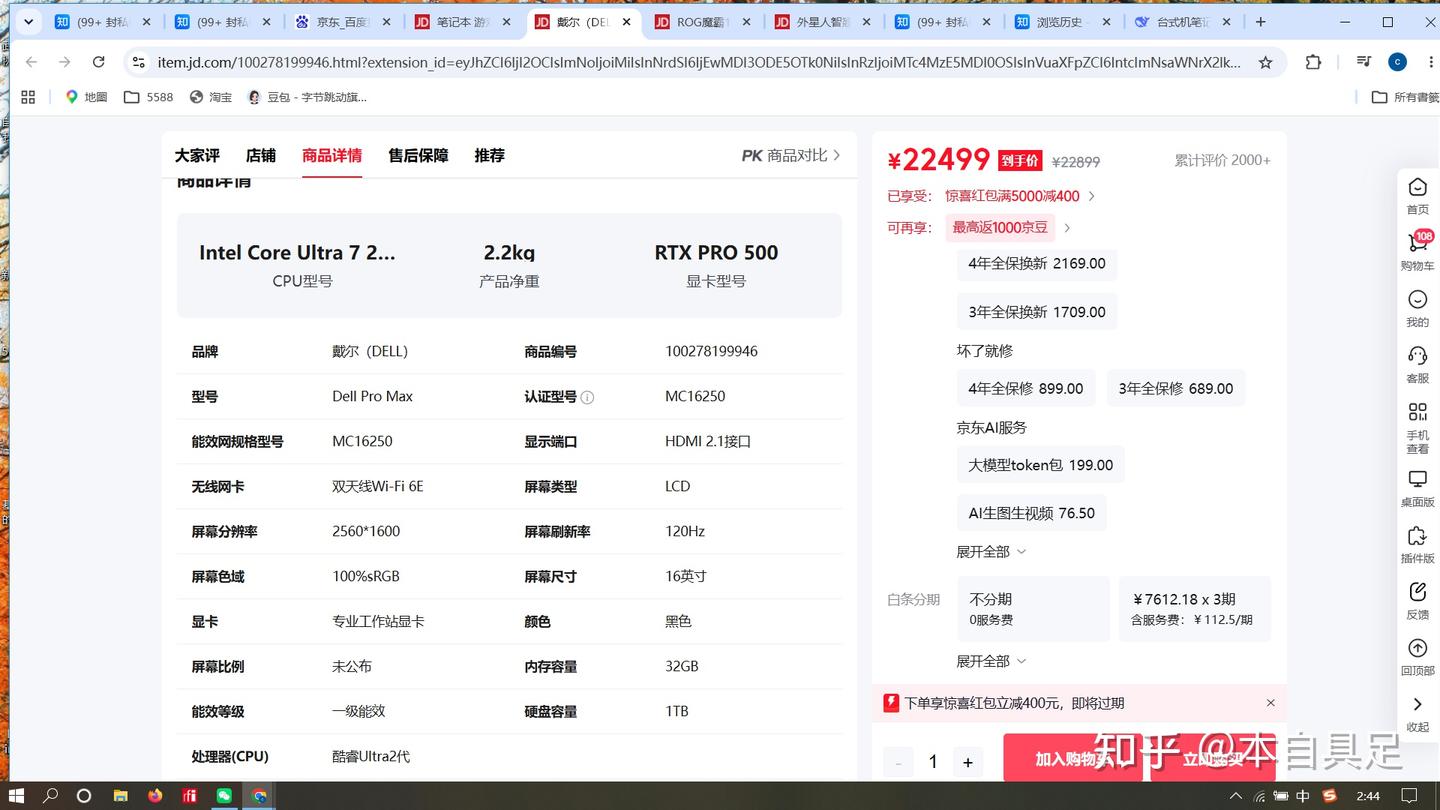Open Windows search from the taskbar
This screenshot has height=810, width=1440.
coord(51,796)
